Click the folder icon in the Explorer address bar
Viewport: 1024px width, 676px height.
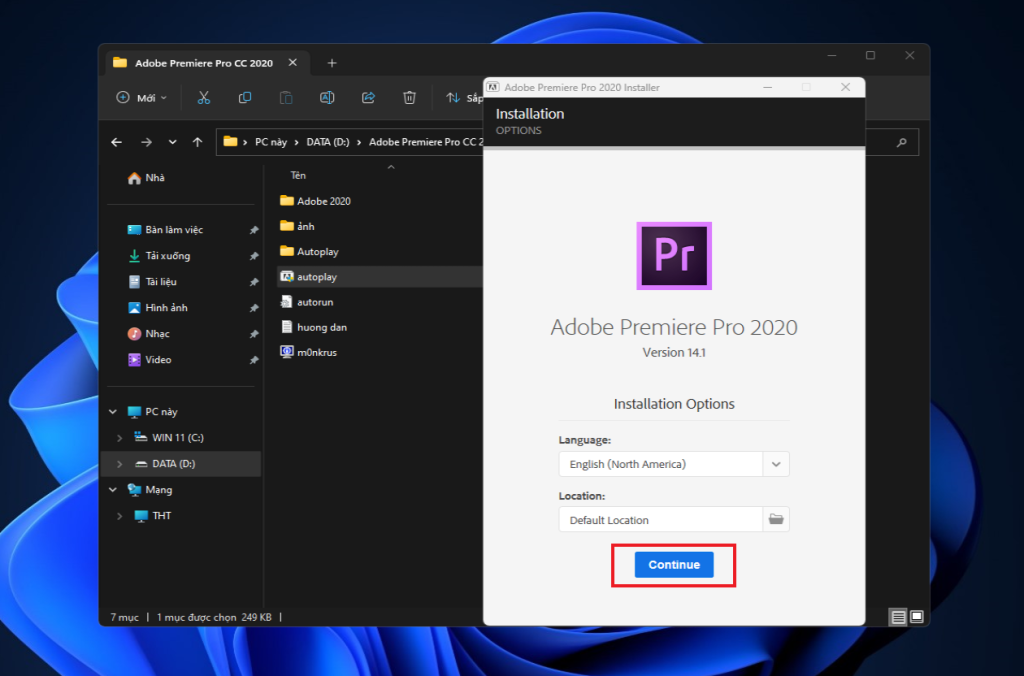pos(230,141)
